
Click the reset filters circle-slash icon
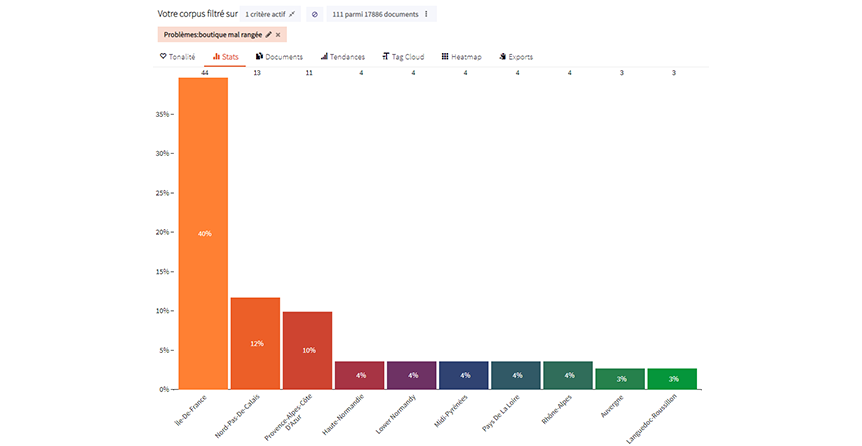[314, 14]
